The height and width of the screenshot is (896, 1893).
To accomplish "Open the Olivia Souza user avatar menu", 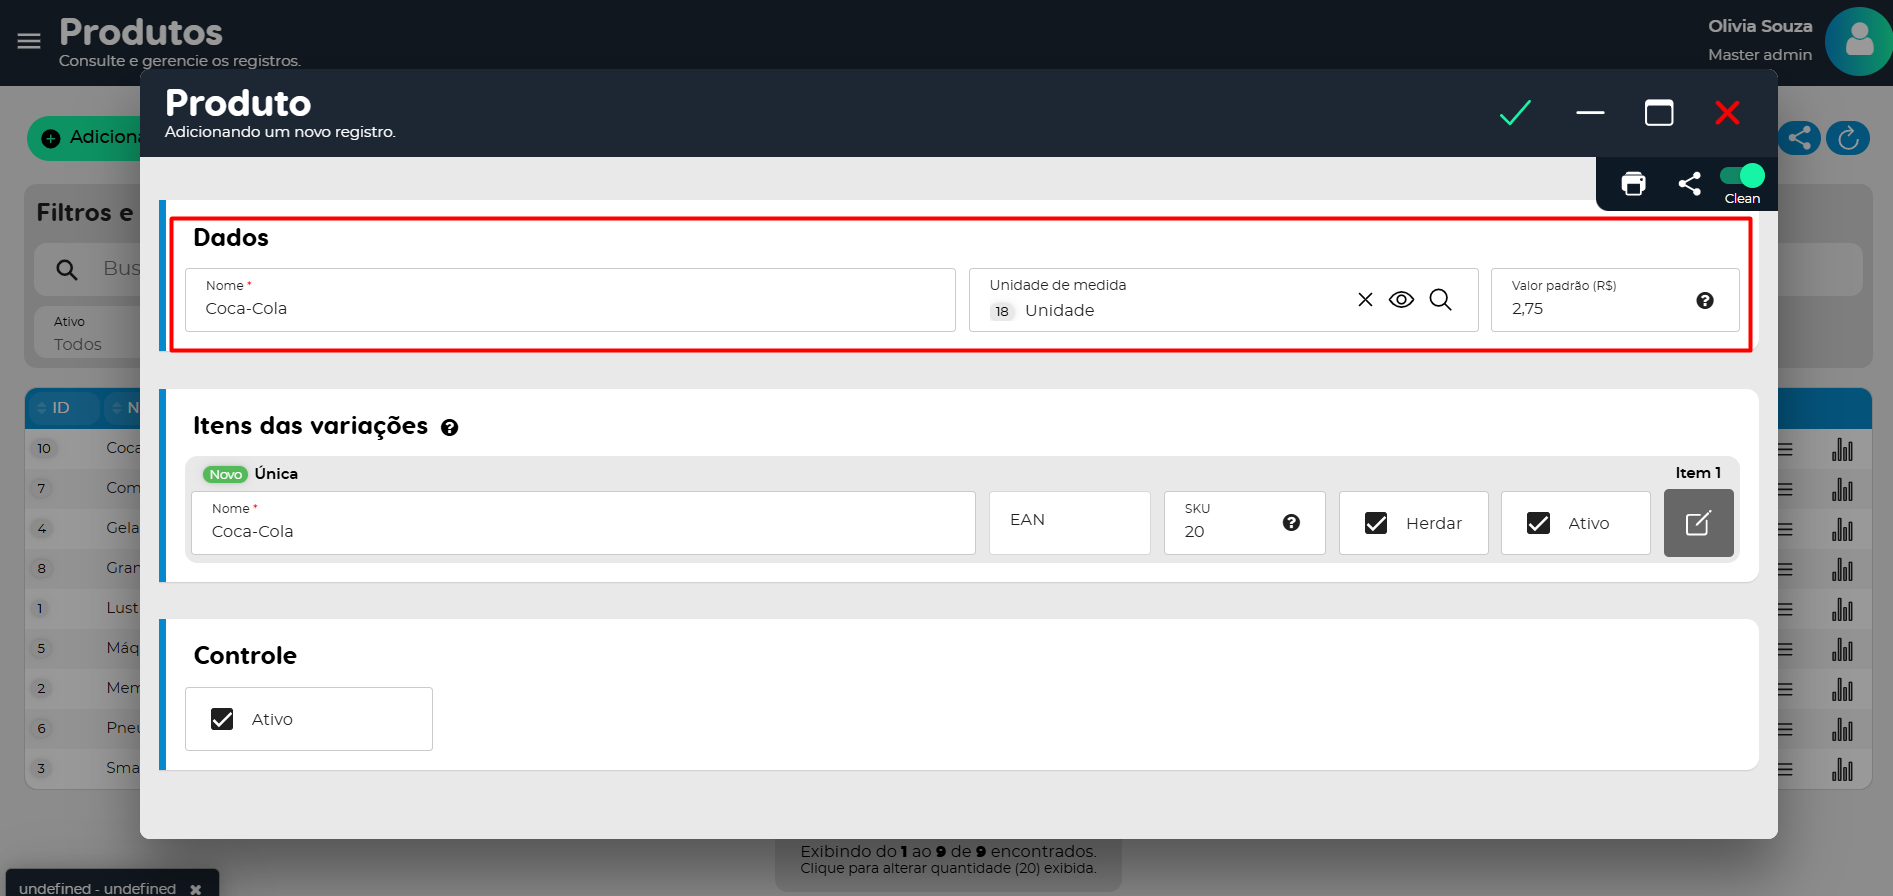I will pyautogui.click(x=1857, y=41).
